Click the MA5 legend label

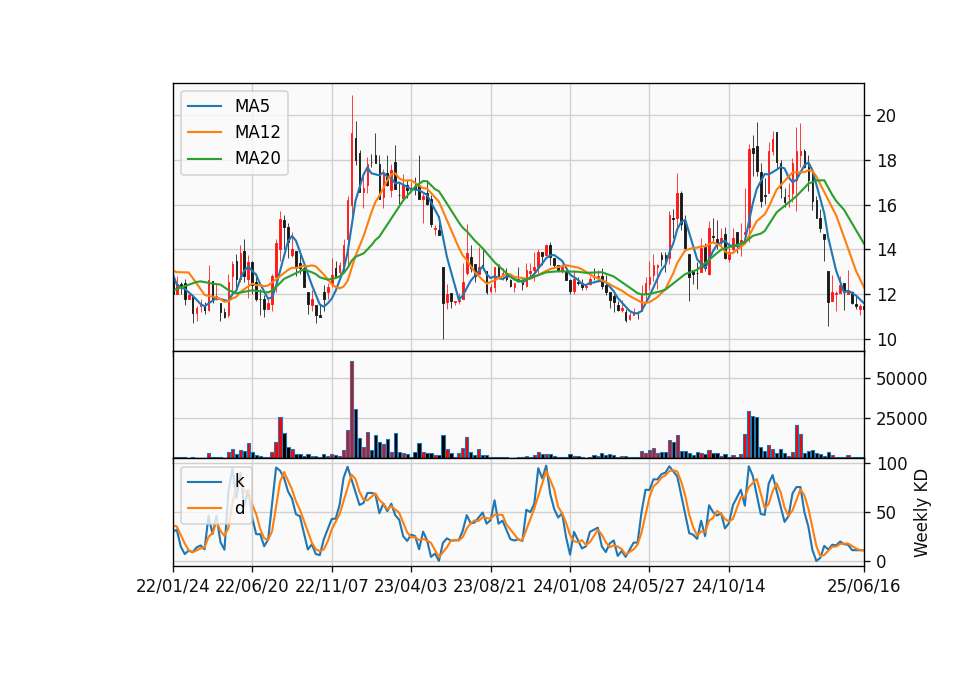point(252,106)
